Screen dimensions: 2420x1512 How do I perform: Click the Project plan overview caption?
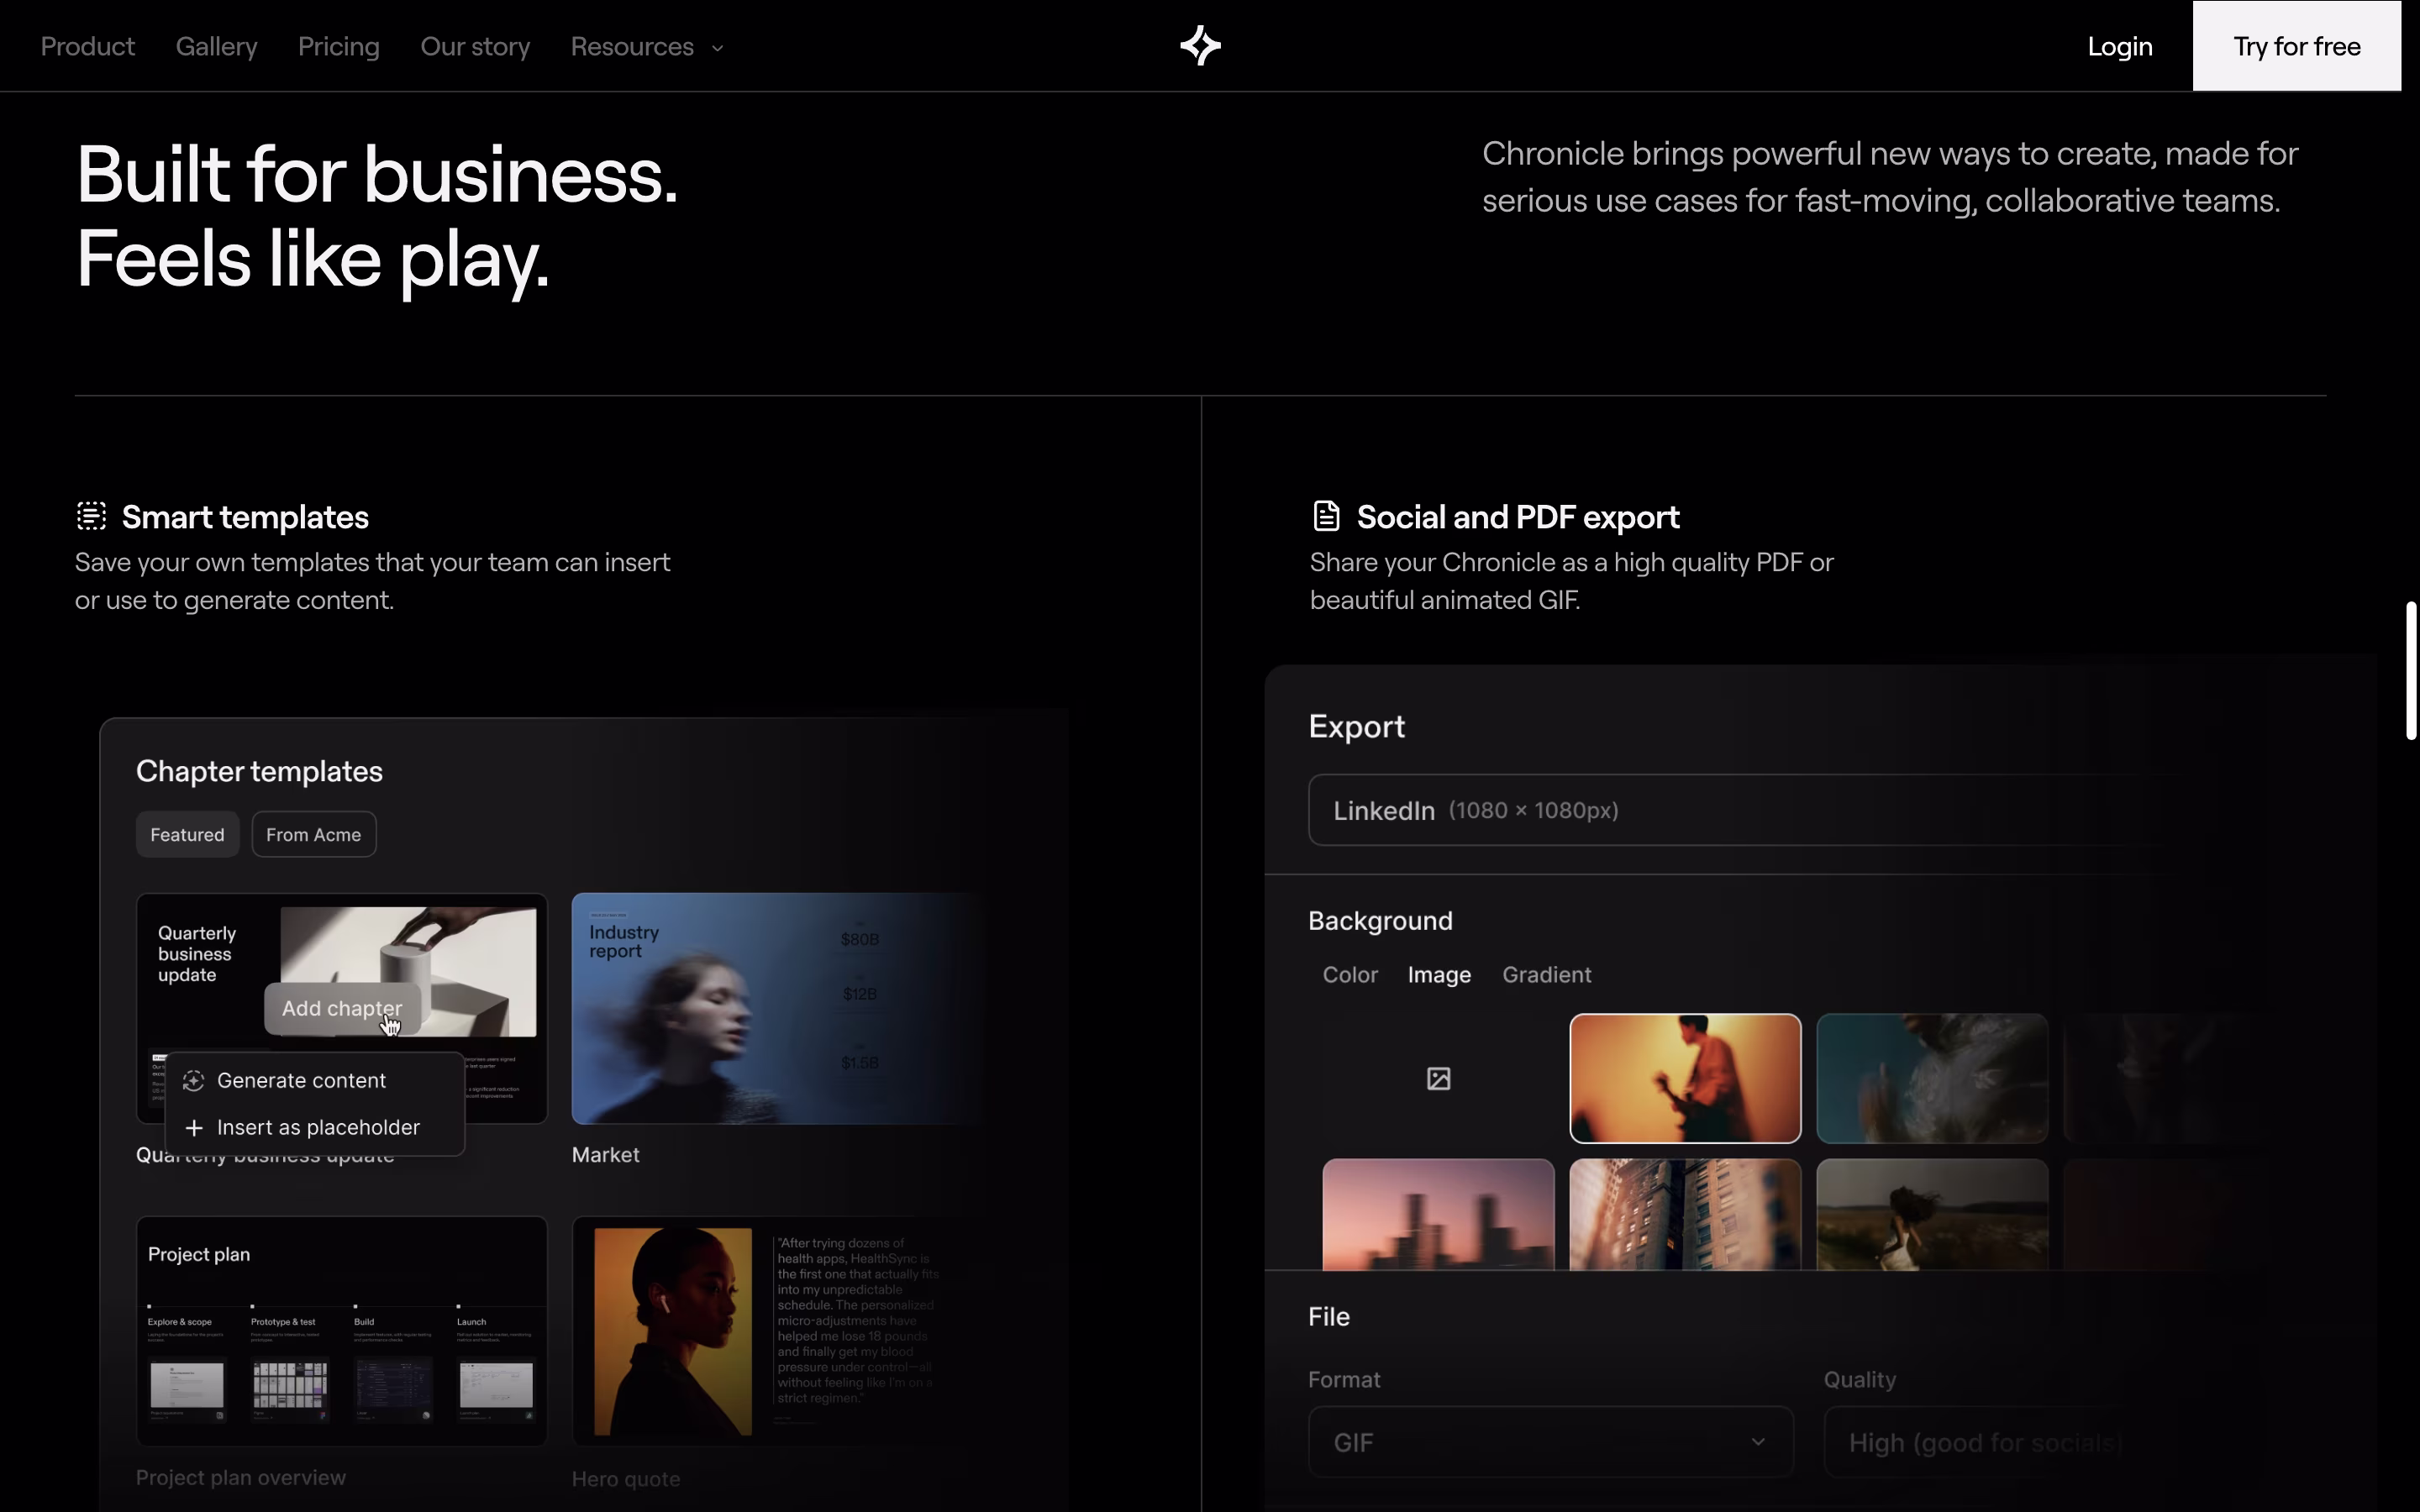coord(241,1478)
